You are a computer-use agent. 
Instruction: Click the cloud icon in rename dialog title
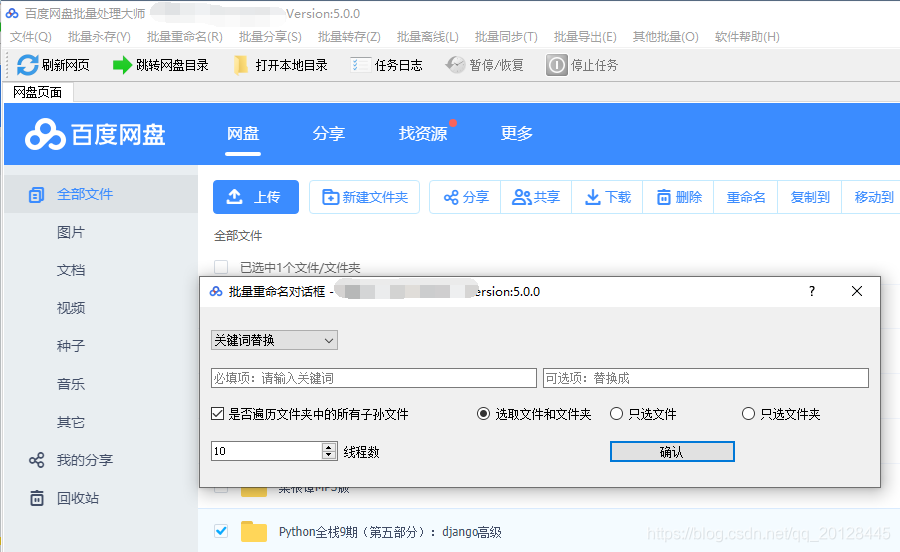point(216,291)
